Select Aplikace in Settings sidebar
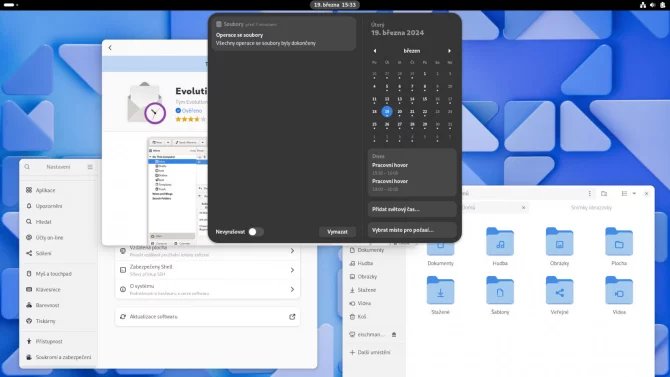Screen dimensions: 670x377 click(59, 190)
